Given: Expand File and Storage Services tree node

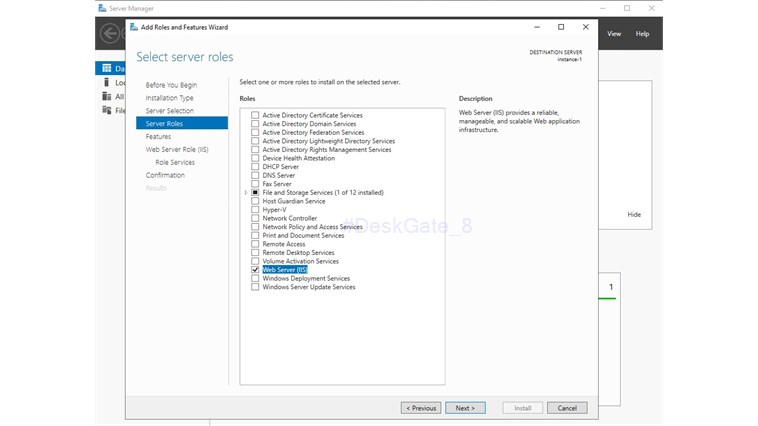Looking at the screenshot, I should (x=246, y=192).
